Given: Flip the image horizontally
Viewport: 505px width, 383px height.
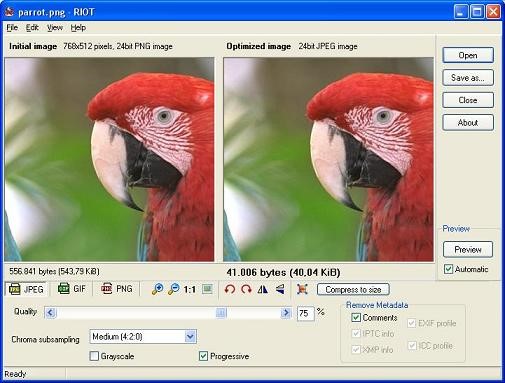Looking at the screenshot, I should (x=263, y=289).
